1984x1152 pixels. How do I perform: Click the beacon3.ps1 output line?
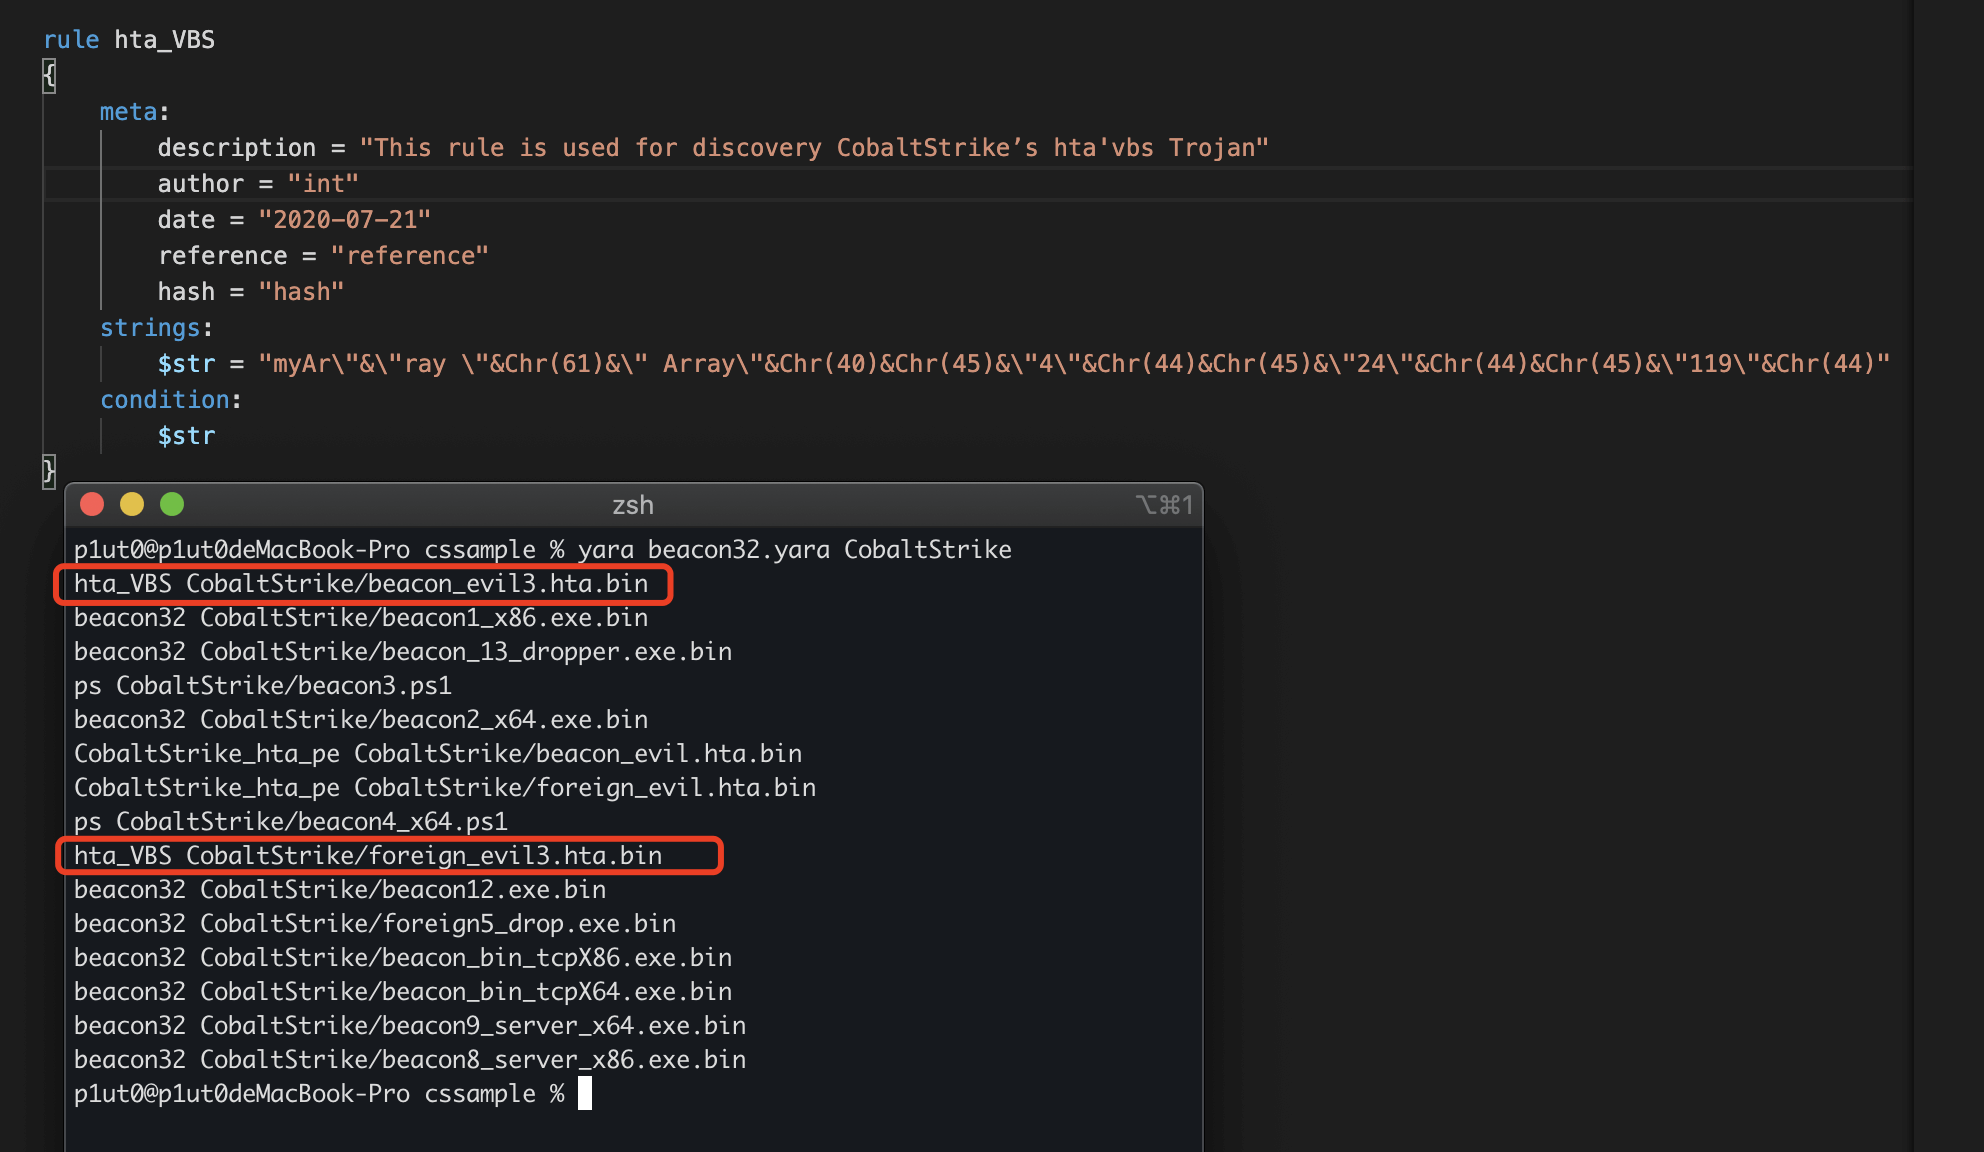[x=263, y=686]
